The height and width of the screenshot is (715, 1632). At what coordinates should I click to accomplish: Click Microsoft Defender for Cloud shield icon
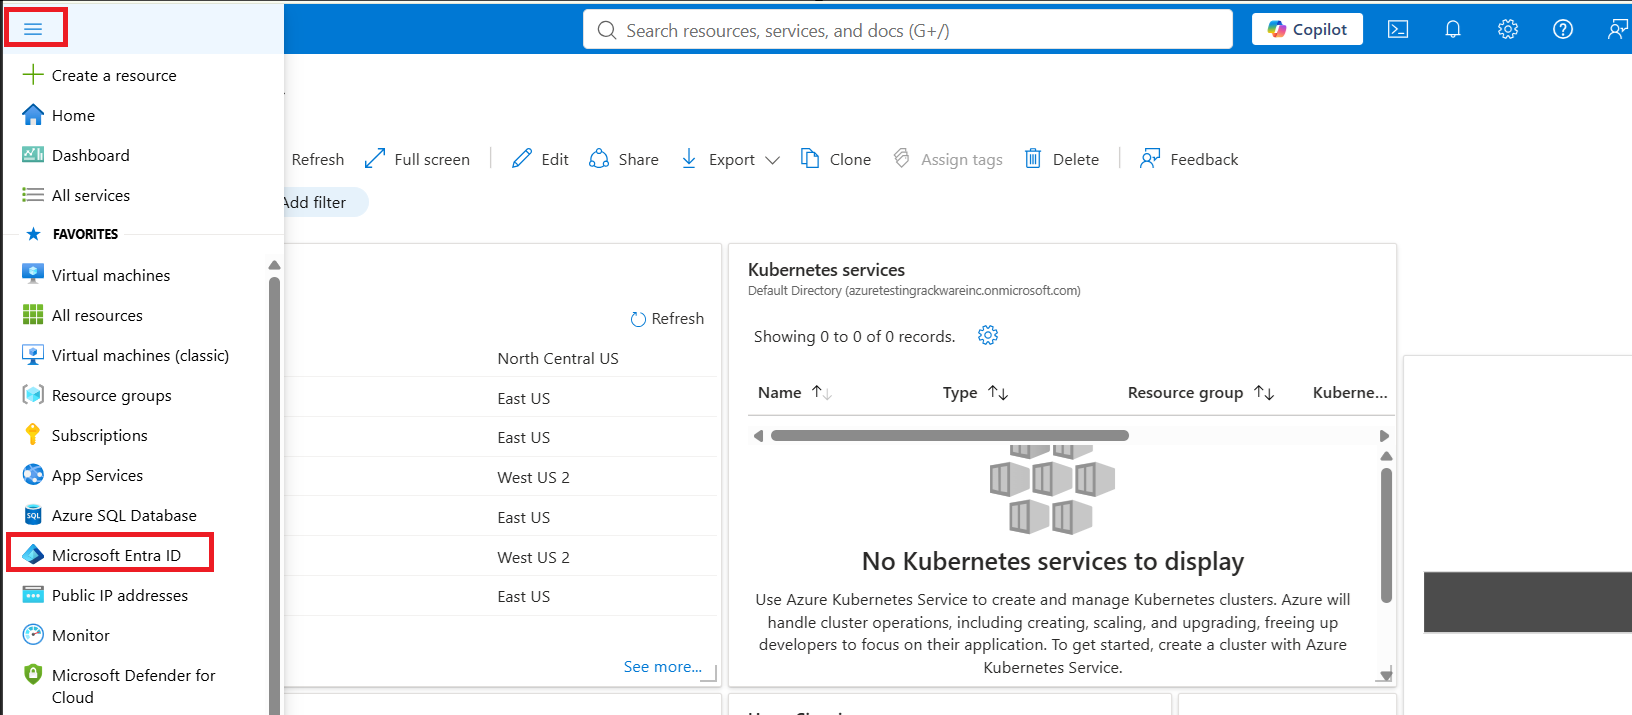click(x=33, y=674)
